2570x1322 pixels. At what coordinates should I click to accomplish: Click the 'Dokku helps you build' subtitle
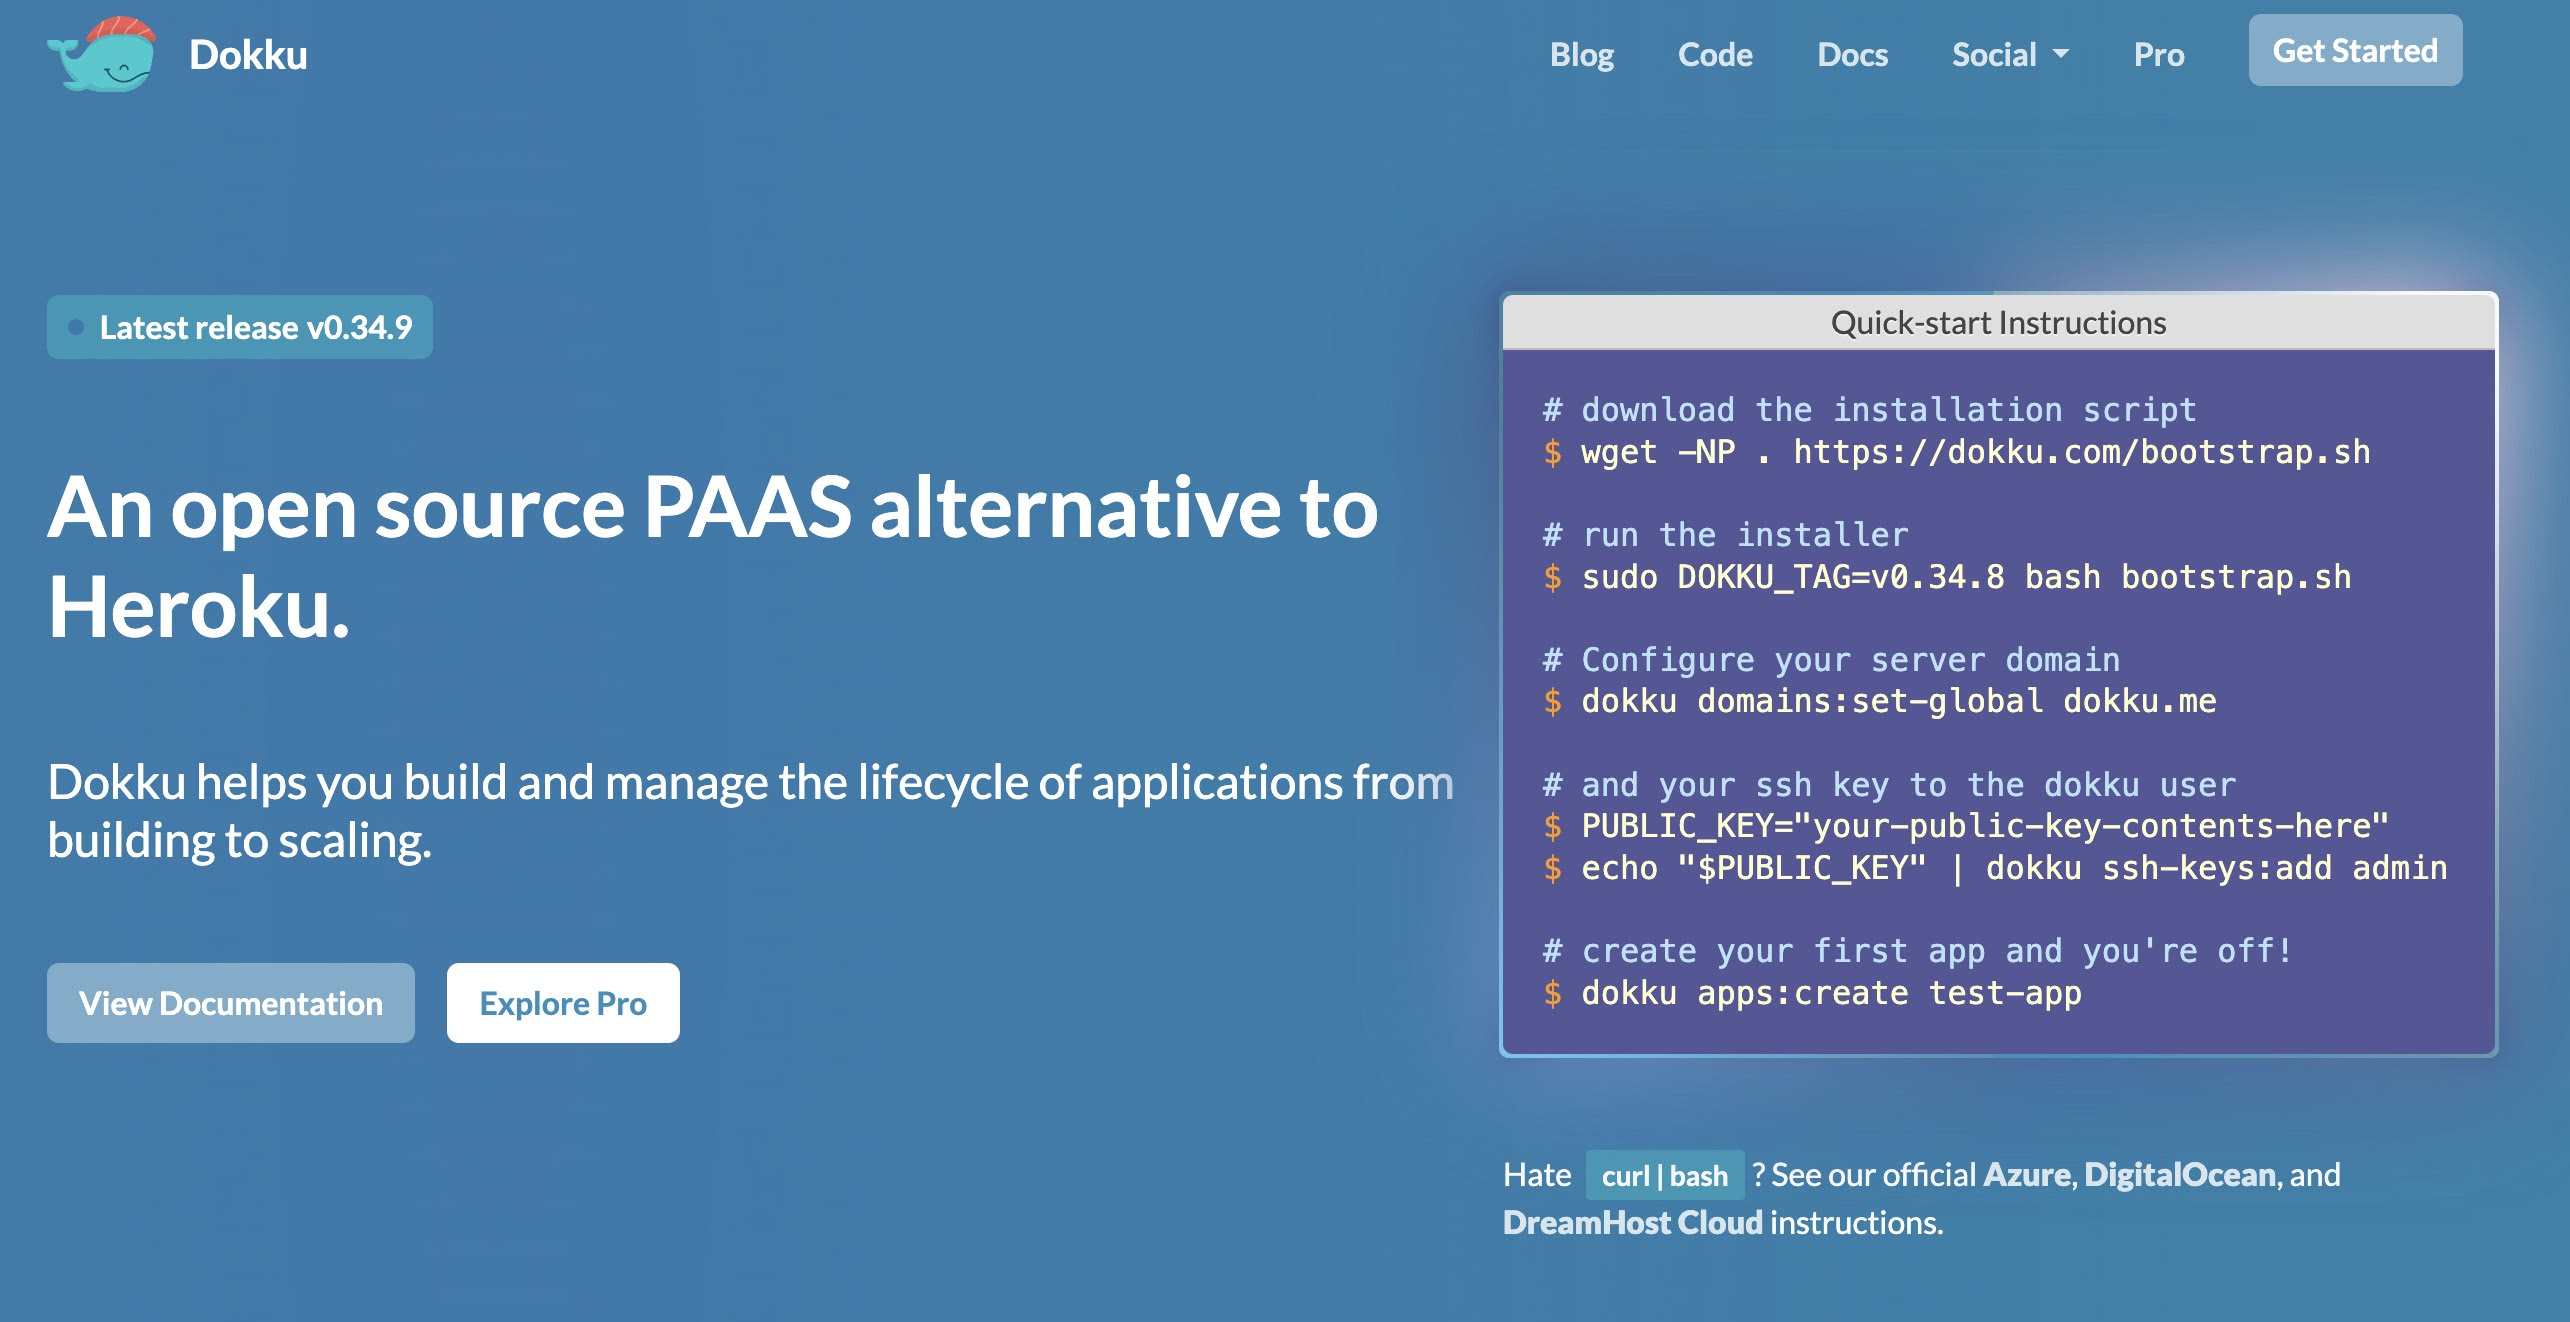751,811
